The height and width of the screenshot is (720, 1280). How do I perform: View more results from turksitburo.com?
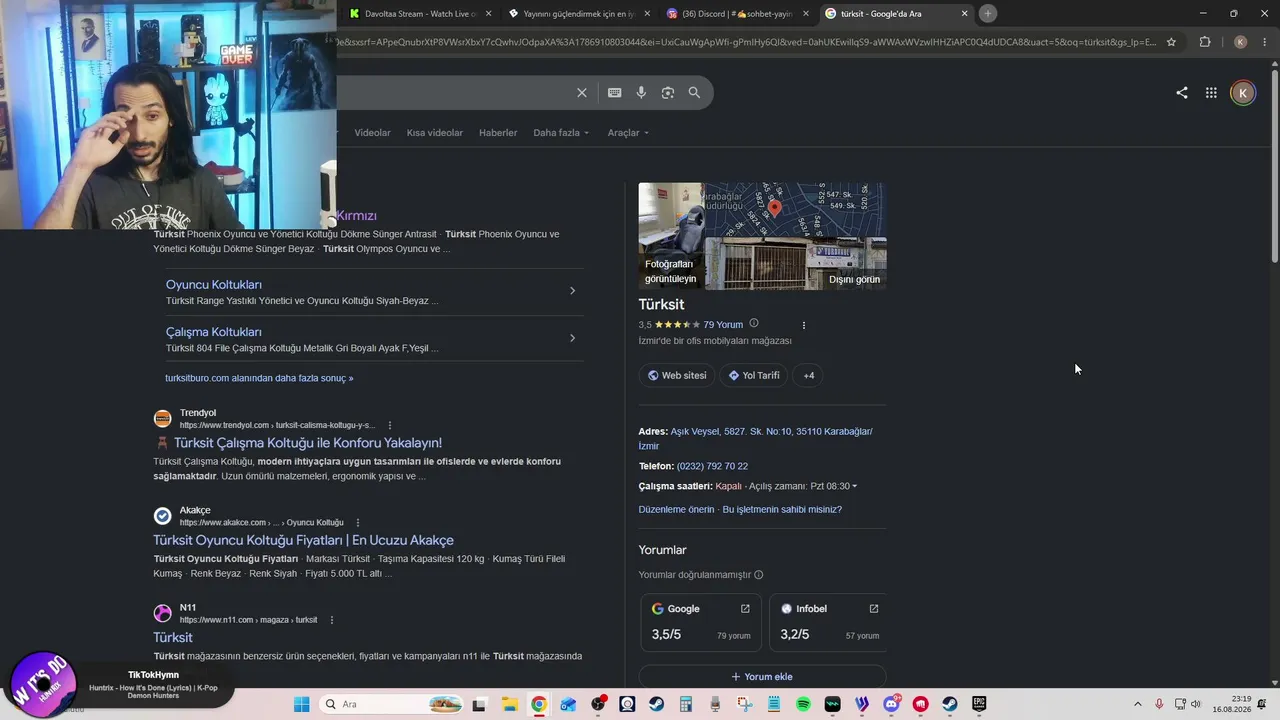[x=259, y=379]
